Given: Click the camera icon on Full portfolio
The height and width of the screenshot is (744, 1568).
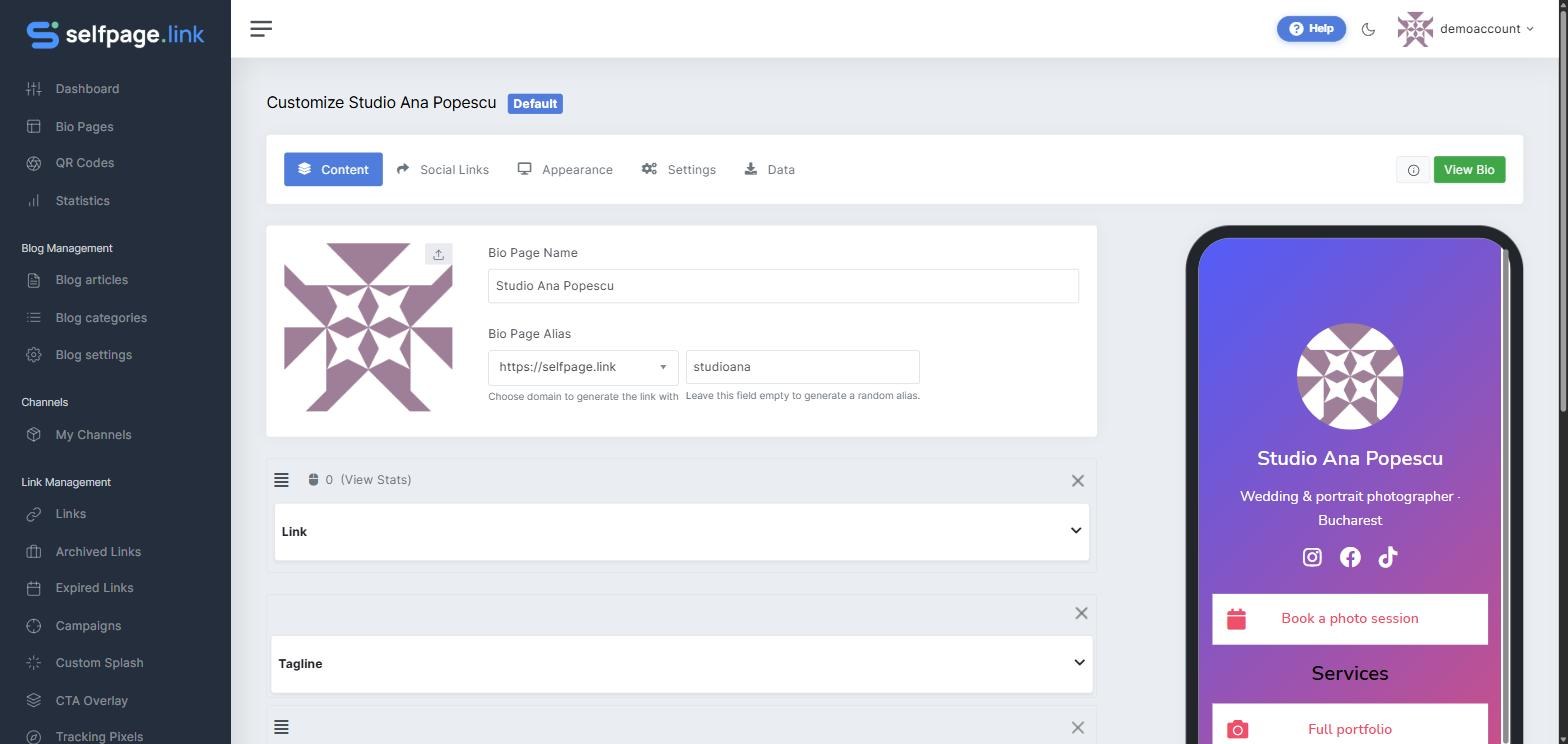Looking at the screenshot, I should coord(1237,730).
